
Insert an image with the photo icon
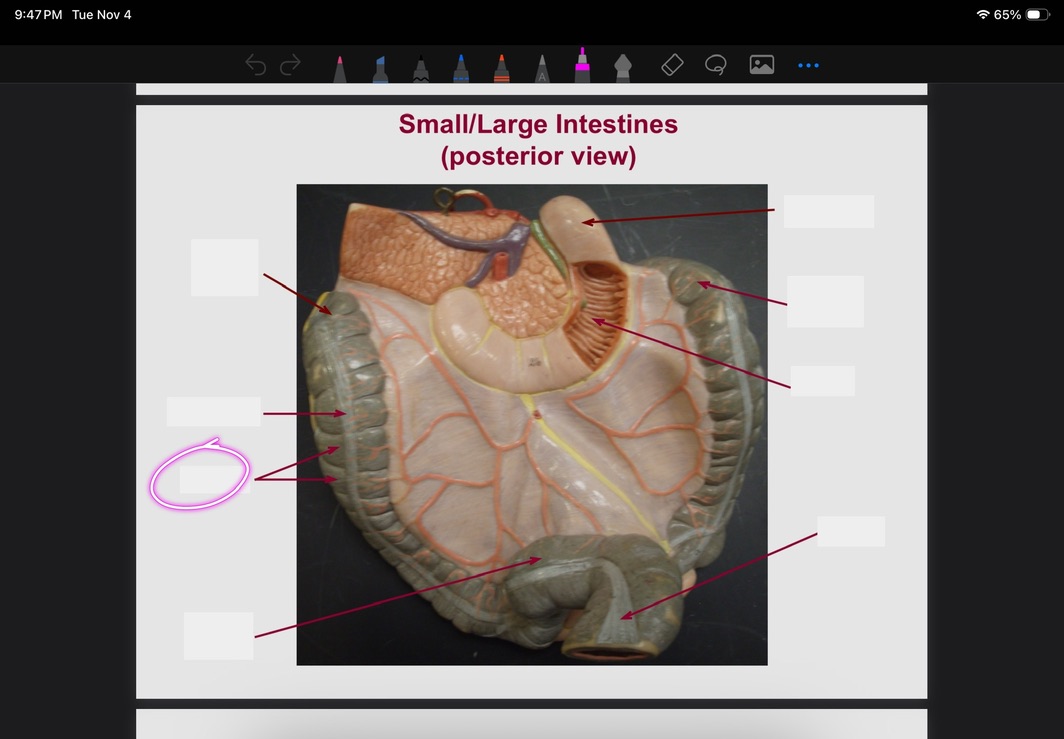click(x=762, y=65)
